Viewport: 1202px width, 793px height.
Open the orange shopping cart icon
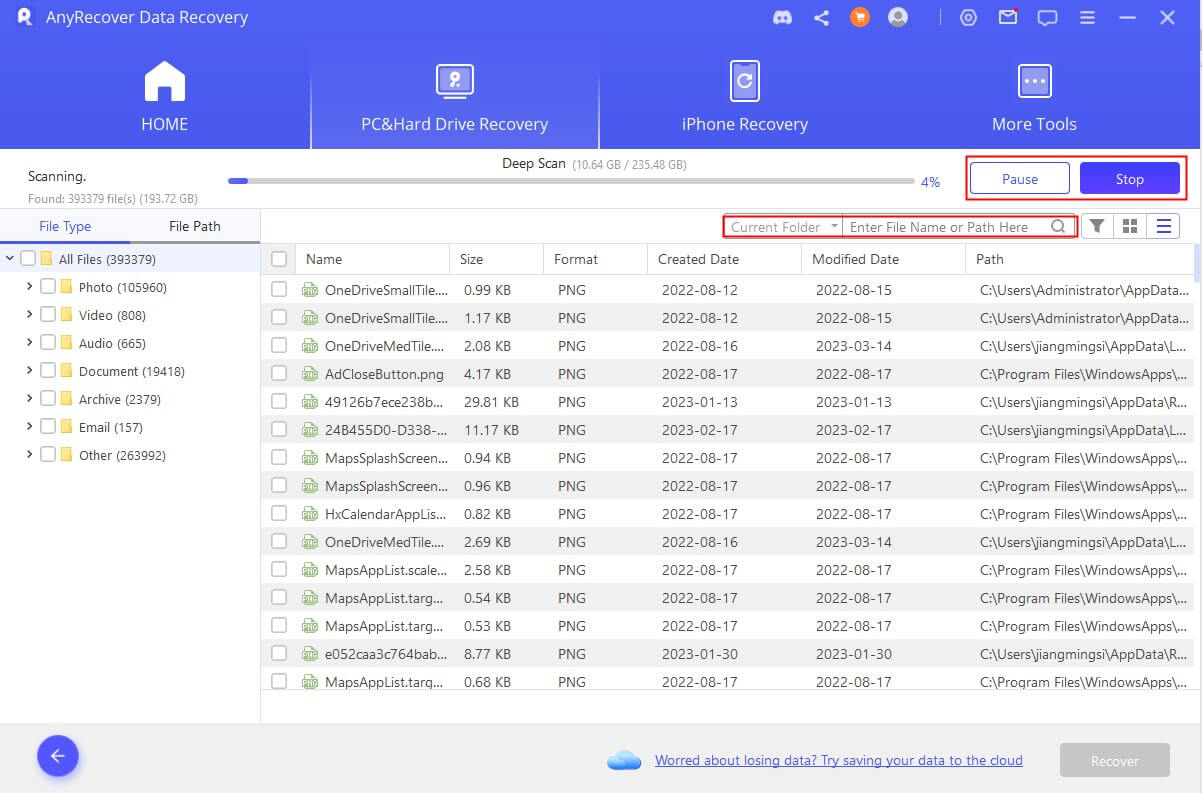(859, 18)
